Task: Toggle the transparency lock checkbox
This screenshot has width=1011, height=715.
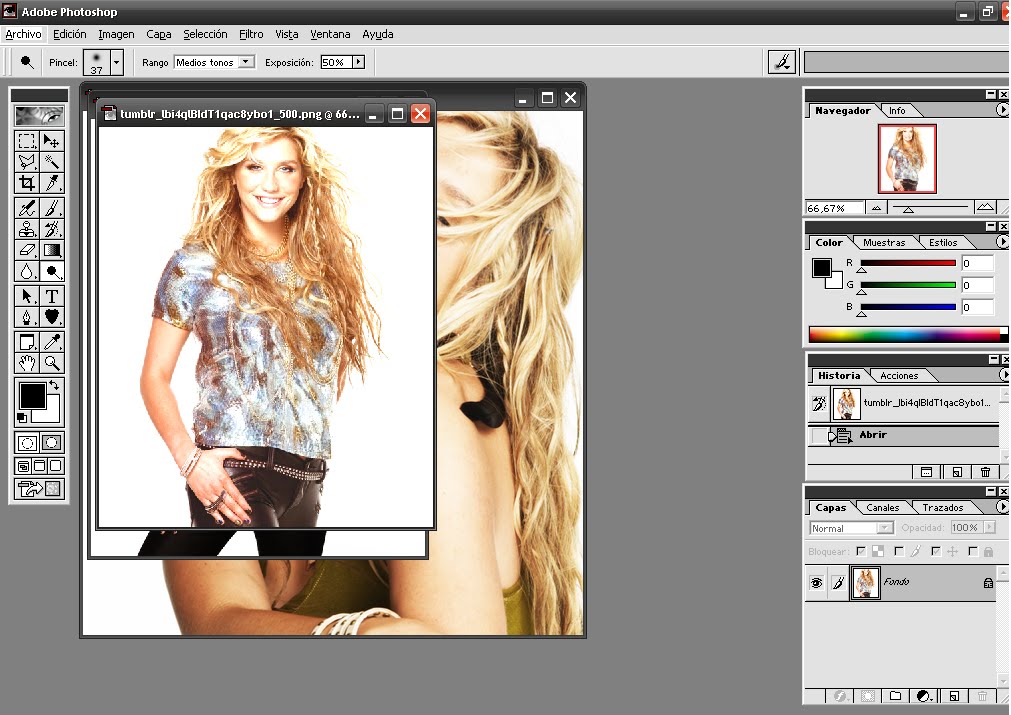Action: 860,551
